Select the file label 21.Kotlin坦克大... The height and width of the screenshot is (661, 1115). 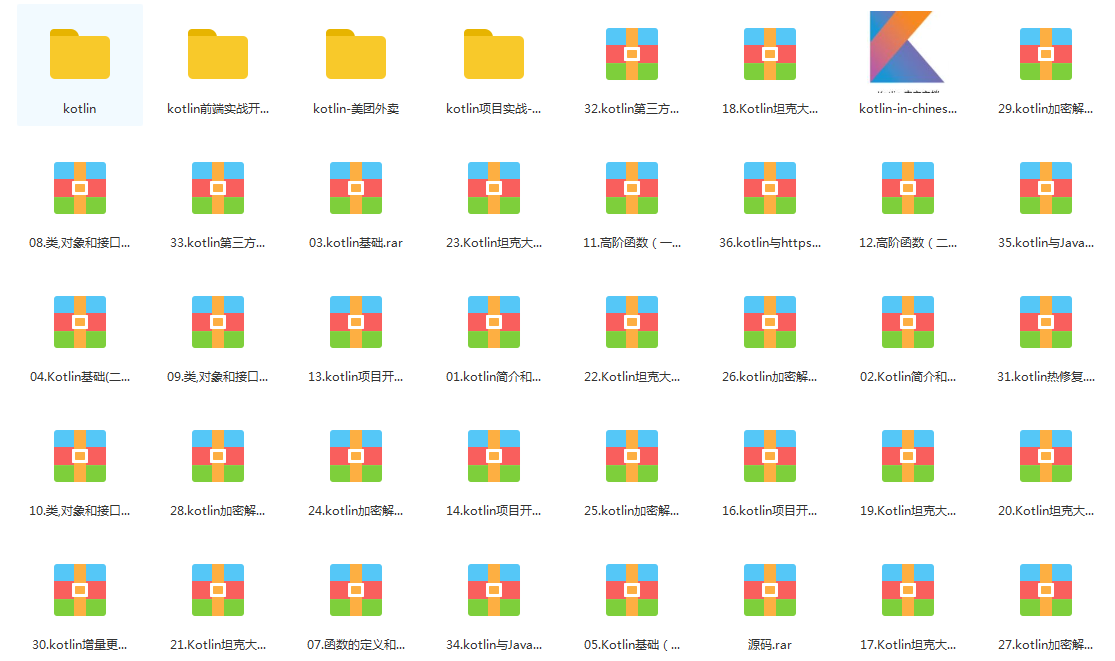218,645
